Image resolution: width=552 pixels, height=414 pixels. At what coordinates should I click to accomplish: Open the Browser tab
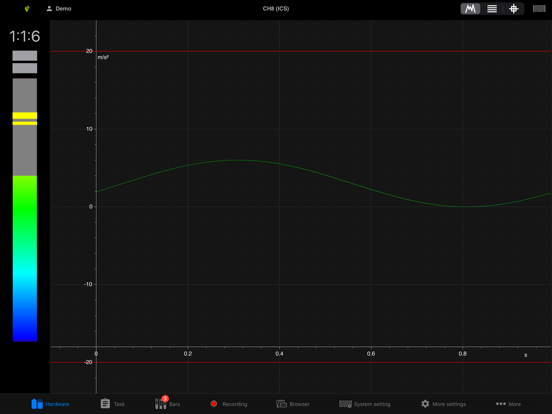pos(293,404)
